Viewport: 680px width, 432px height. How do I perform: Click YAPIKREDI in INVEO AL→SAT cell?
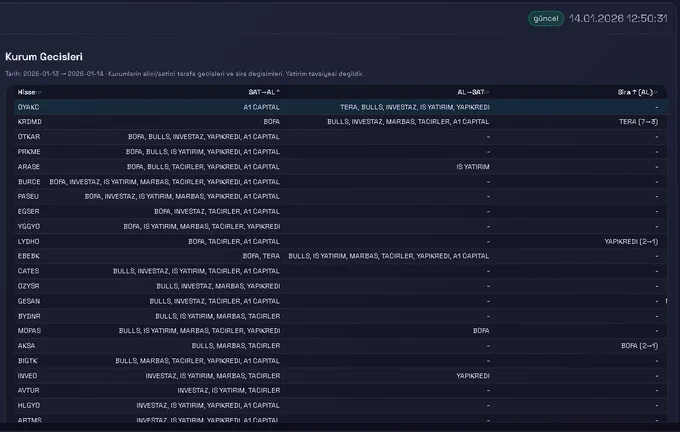(x=473, y=376)
